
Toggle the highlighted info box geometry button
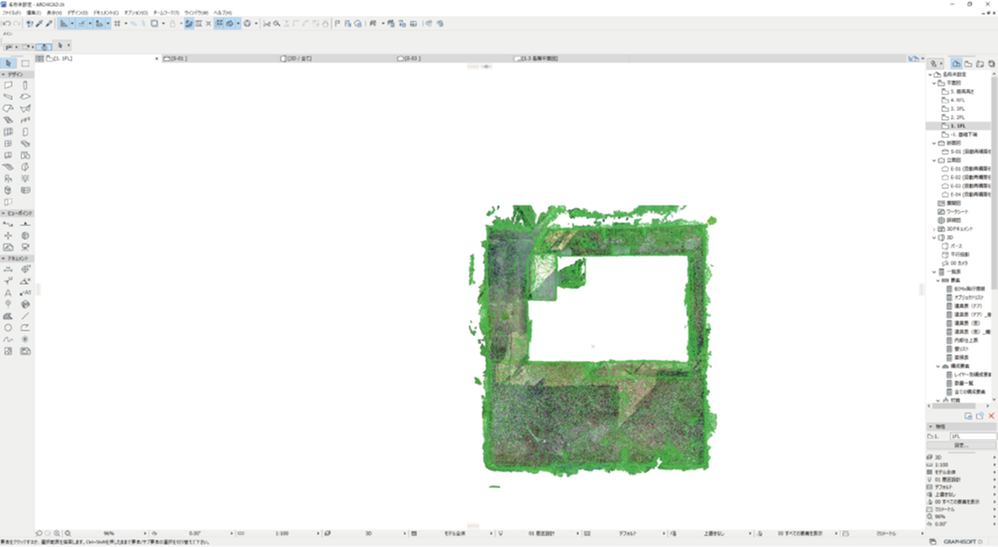pos(43,46)
